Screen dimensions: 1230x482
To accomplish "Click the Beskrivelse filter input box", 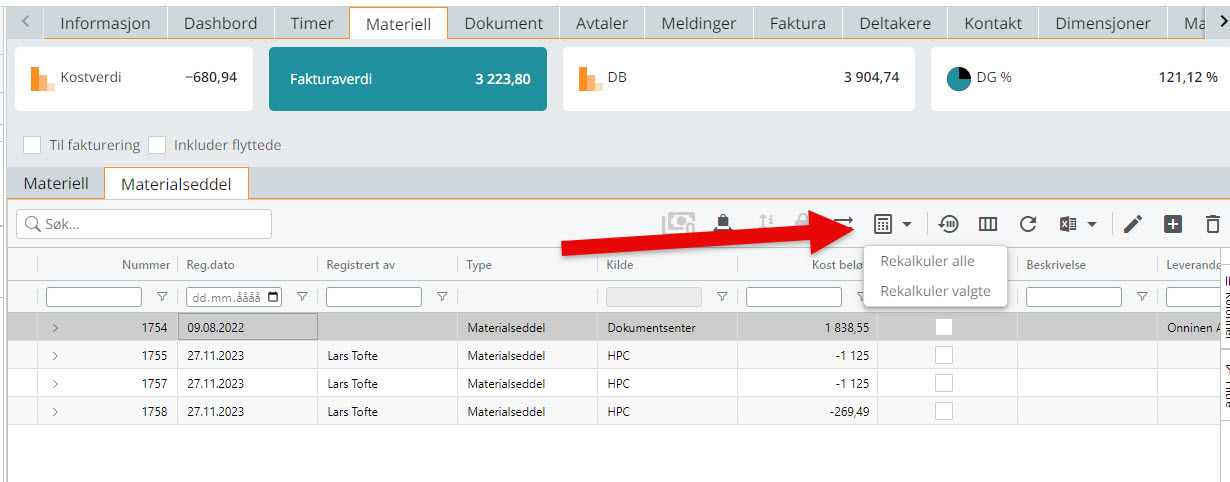I will pyautogui.click(x=1074, y=297).
